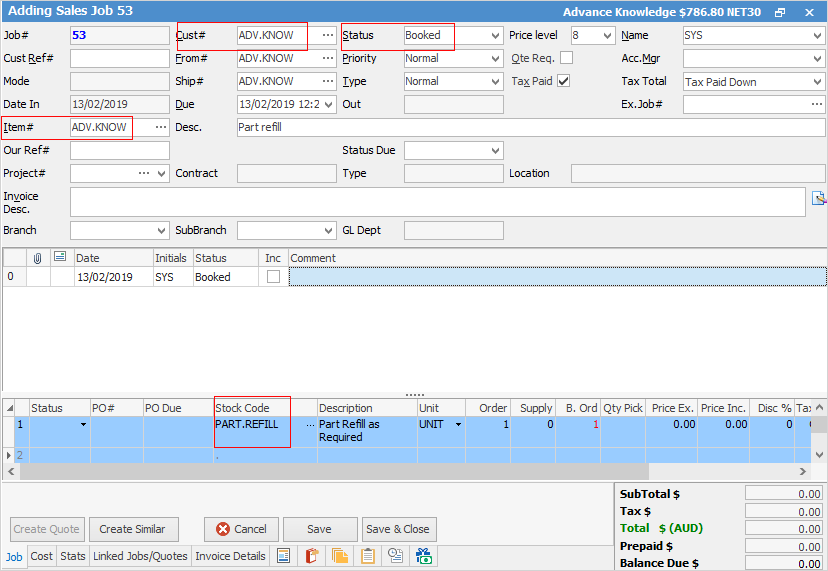Click the first icon after Invoice Details tab
This screenshot has height=571, width=828.
tap(284, 556)
